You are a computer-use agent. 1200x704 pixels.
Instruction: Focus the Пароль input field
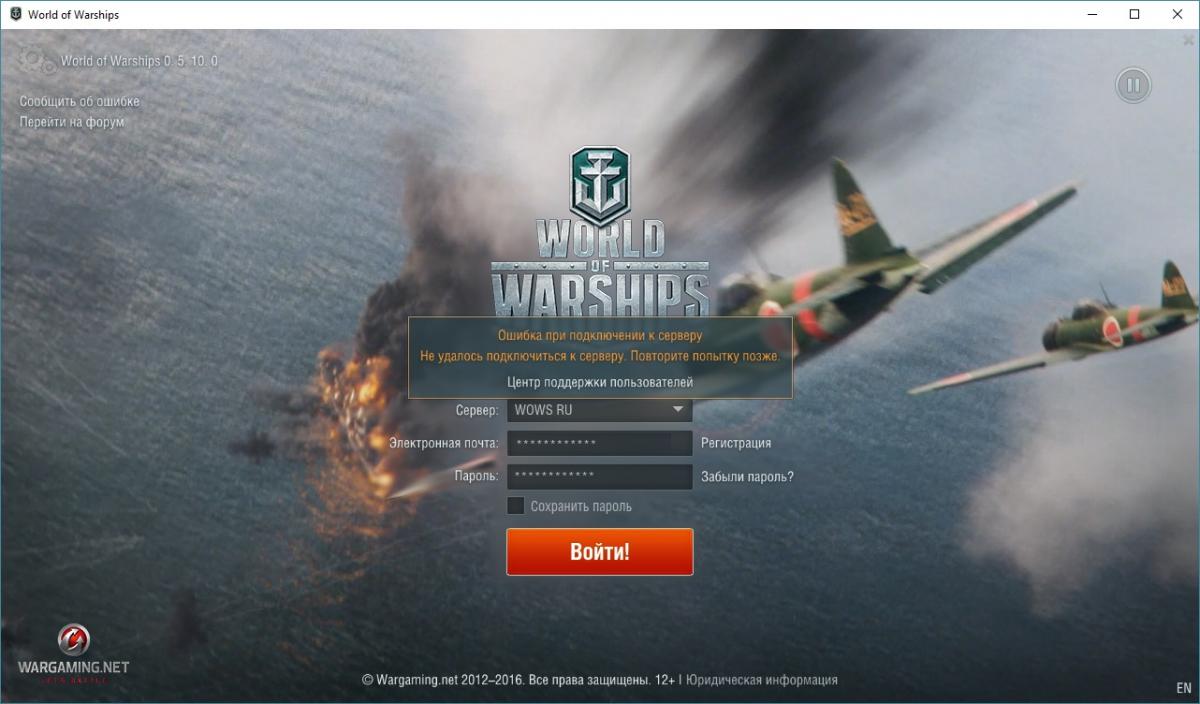pyautogui.click(x=600, y=476)
